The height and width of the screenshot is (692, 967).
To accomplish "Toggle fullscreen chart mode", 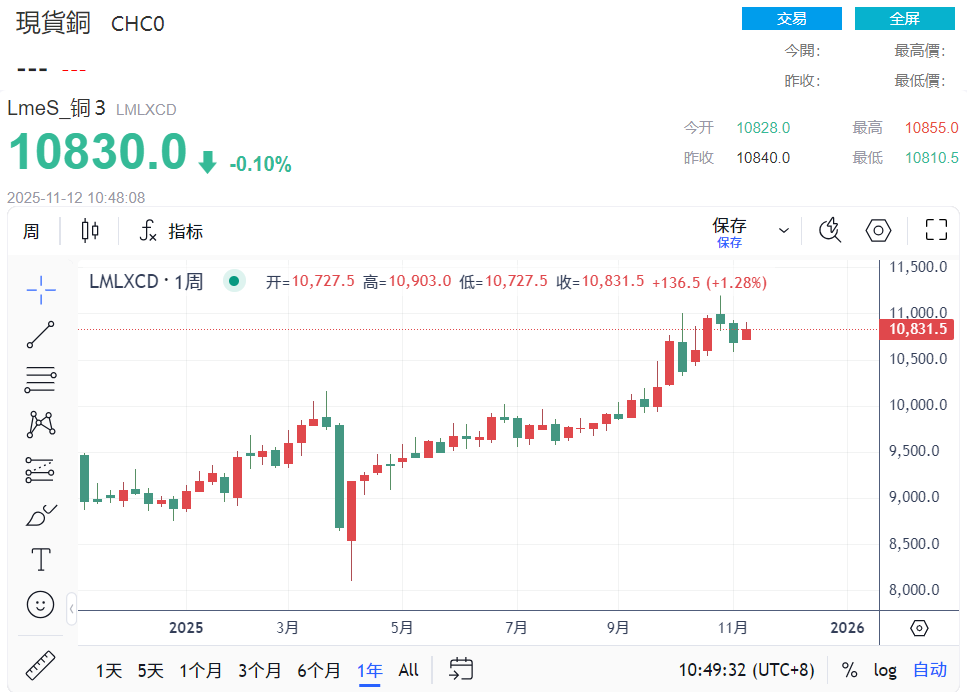I will 936,230.
